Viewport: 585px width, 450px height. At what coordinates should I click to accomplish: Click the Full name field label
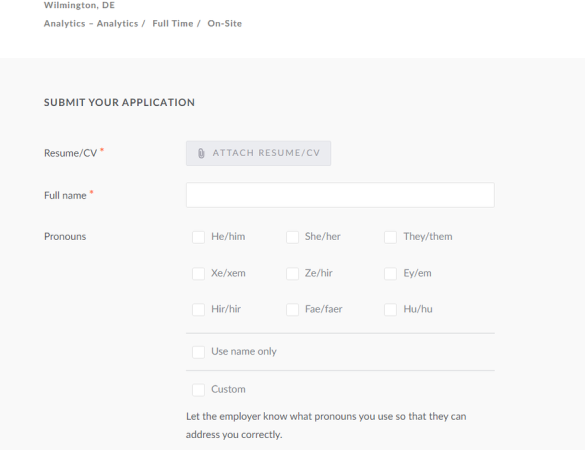pos(65,196)
